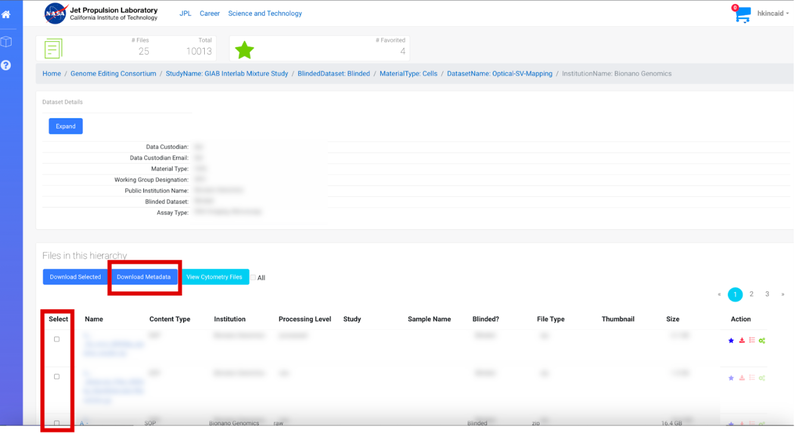Select page 1 in pagination
This screenshot has width=800, height=434.
click(x=735, y=294)
